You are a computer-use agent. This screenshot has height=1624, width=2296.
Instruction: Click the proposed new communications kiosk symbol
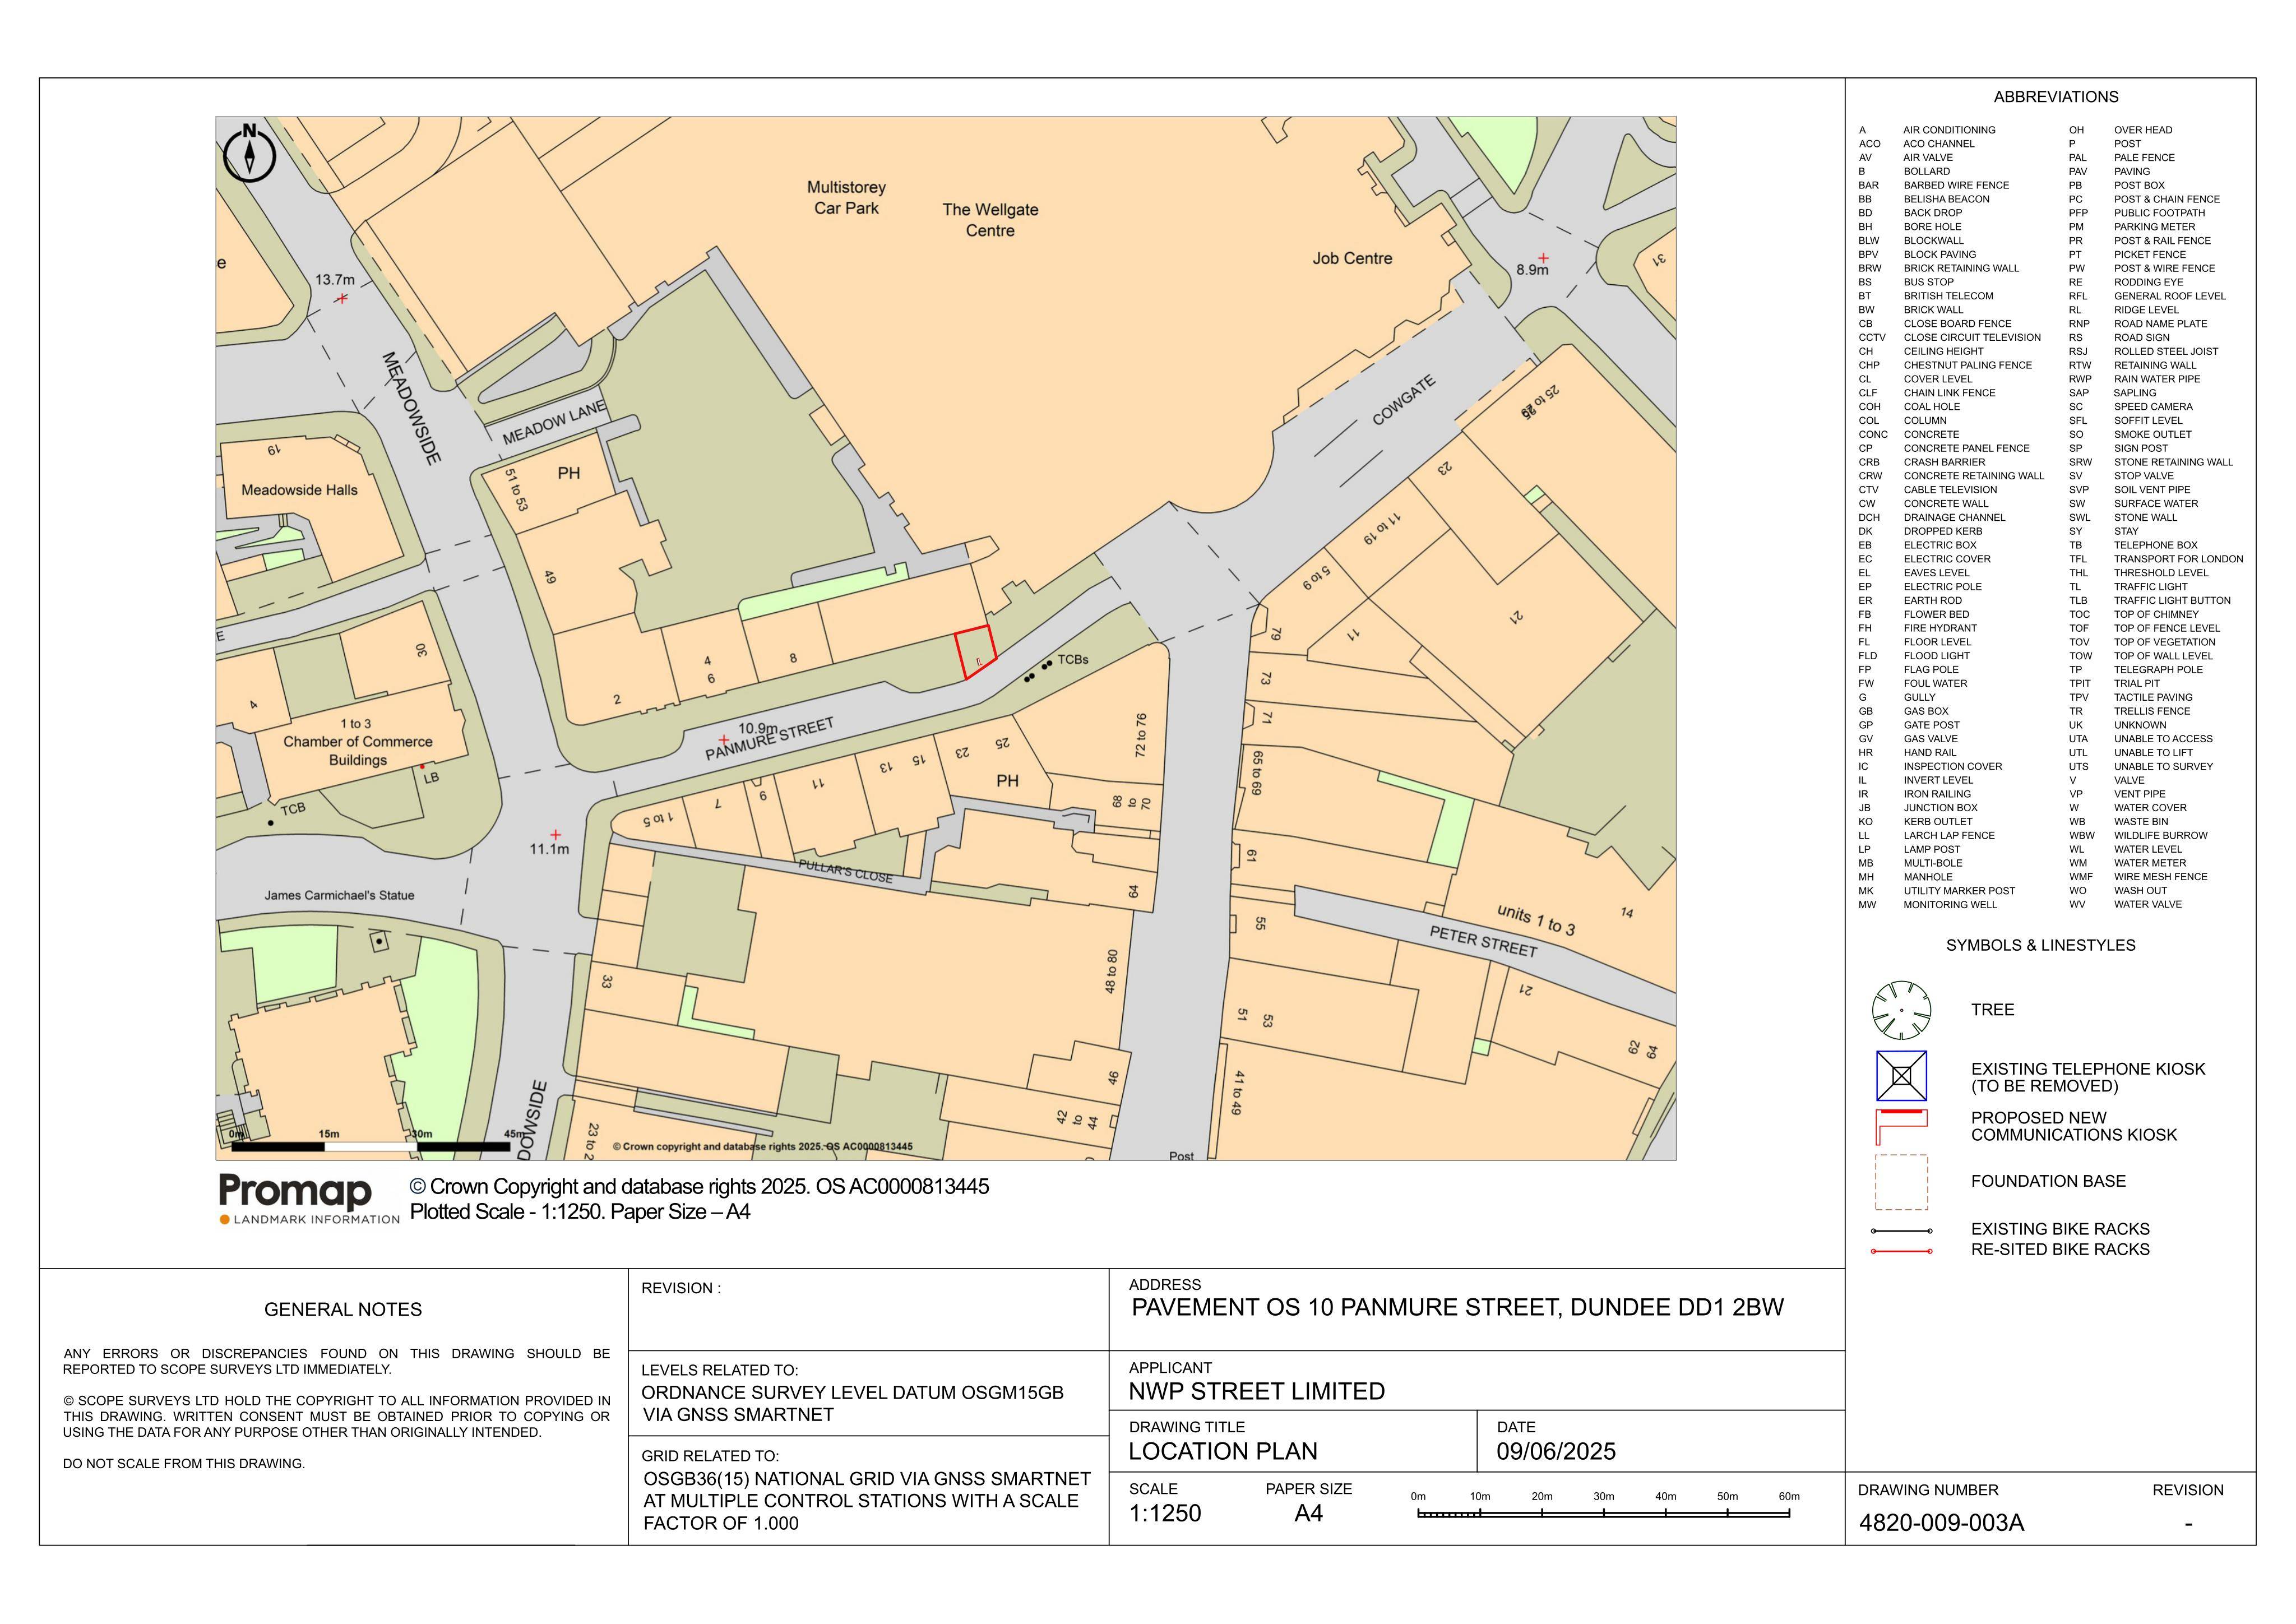(x=1901, y=1127)
